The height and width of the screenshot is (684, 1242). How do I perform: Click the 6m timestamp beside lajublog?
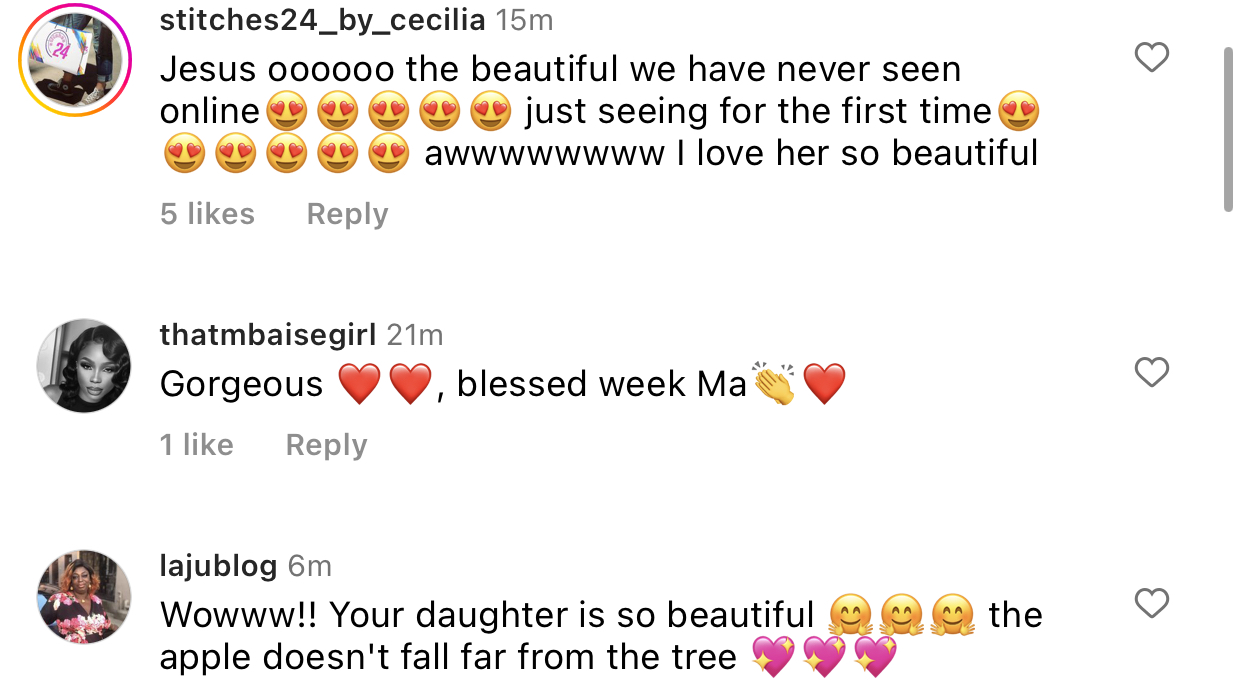309,566
